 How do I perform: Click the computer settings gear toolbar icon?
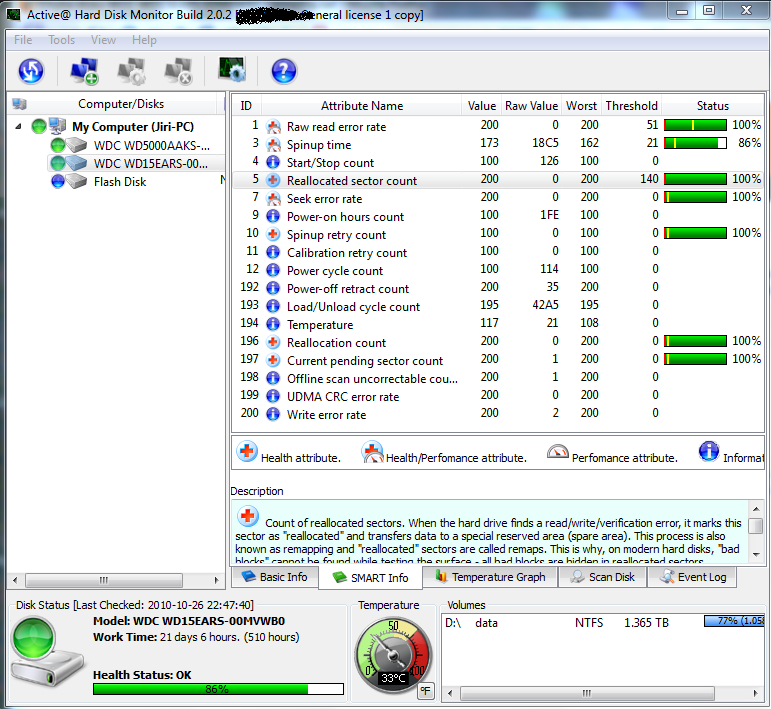click(131, 71)
